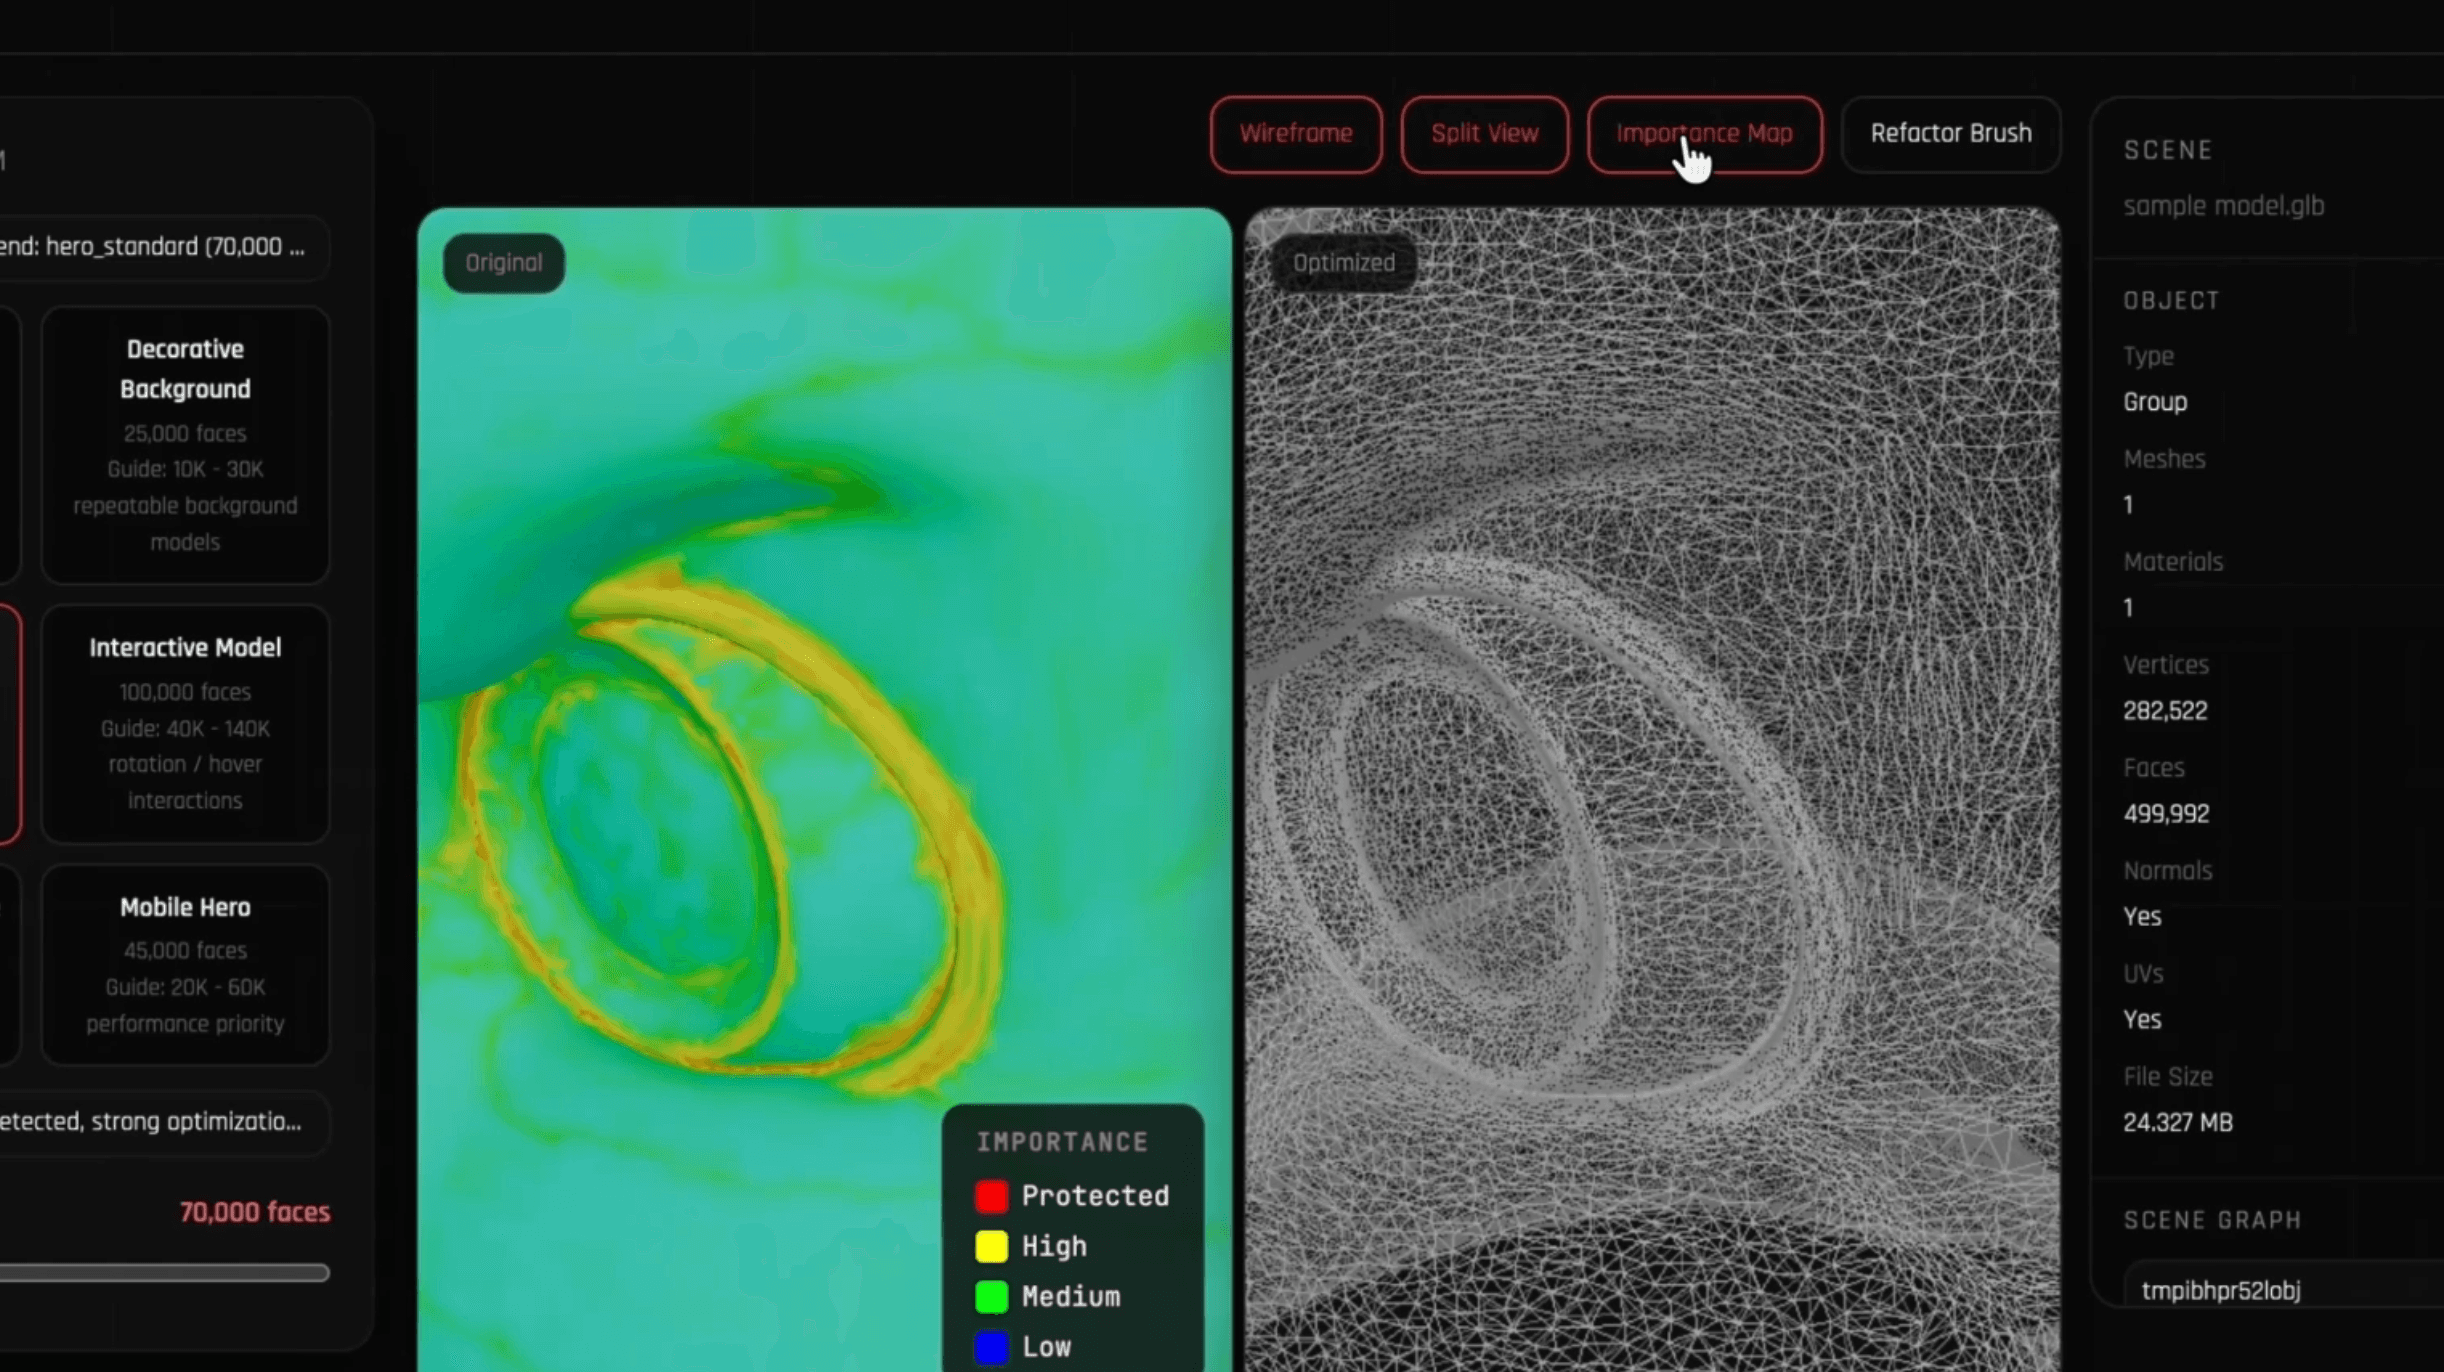Toggle the Wireframe view button
Viewport: 2444px width, 1372px height.
[1296, 134]
